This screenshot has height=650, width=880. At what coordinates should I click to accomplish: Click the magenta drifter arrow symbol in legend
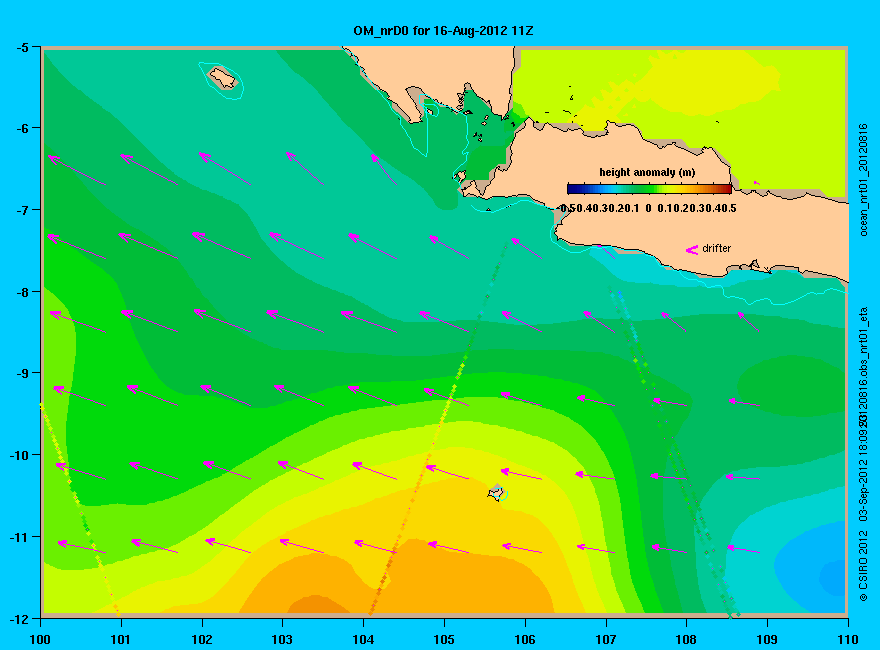point(692,250)
